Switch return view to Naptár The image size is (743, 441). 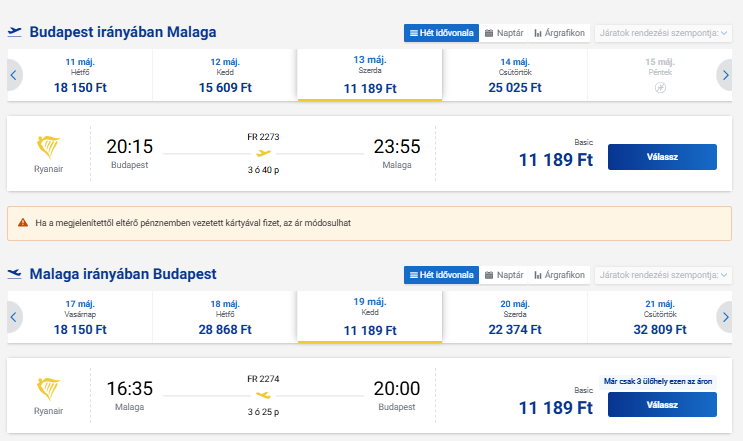tap(504, 275)
